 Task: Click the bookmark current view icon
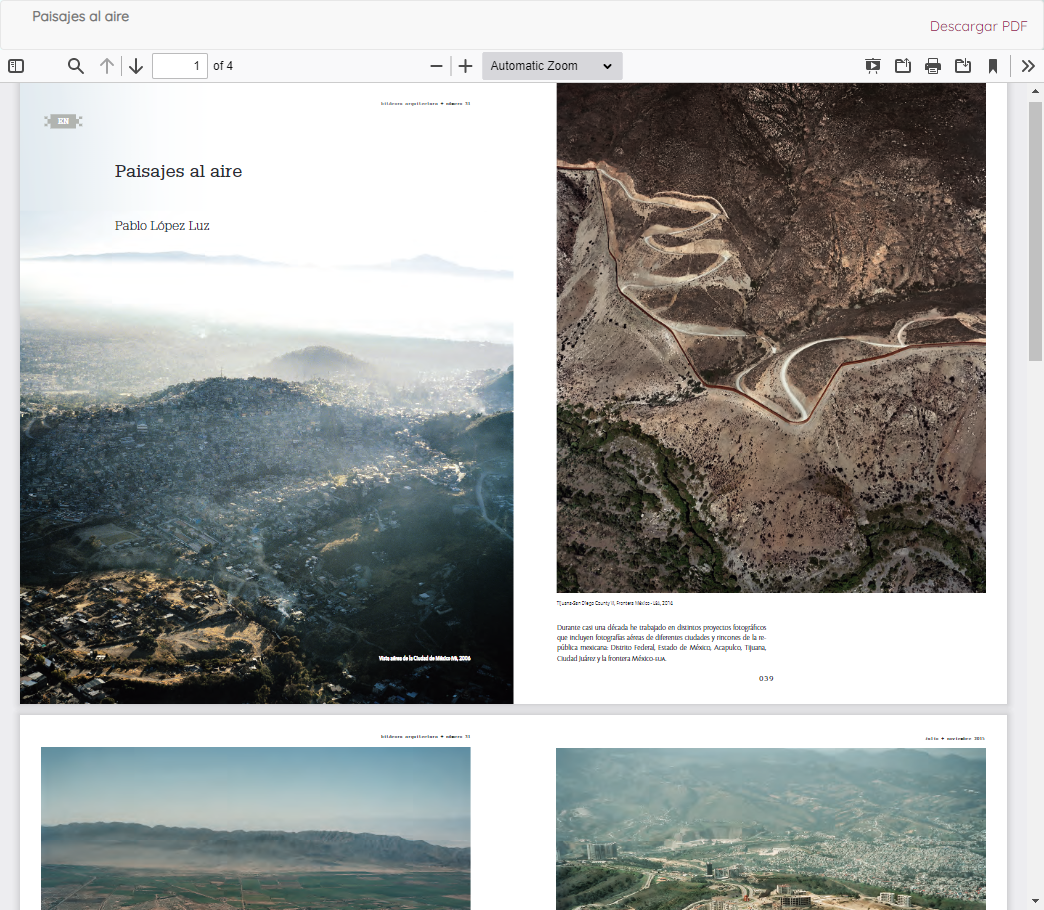(x=993, y=66)
